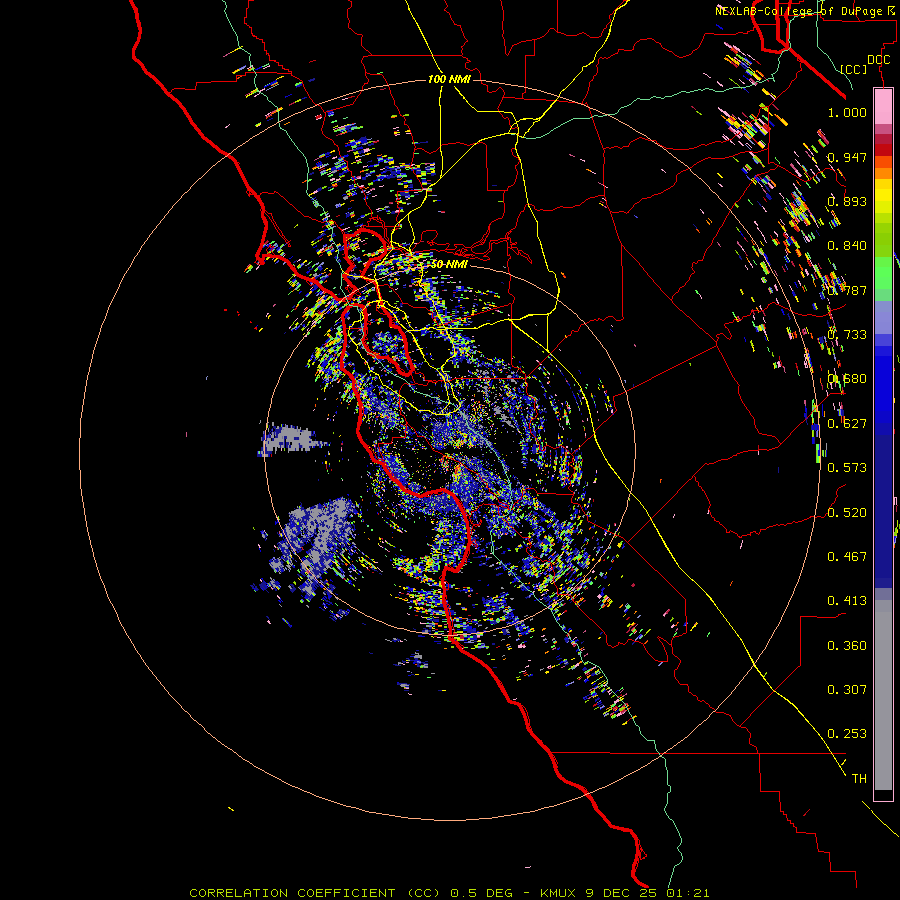Pick the red color band on legend
This screenshot has width=900, height=900.
coord(883,150)
